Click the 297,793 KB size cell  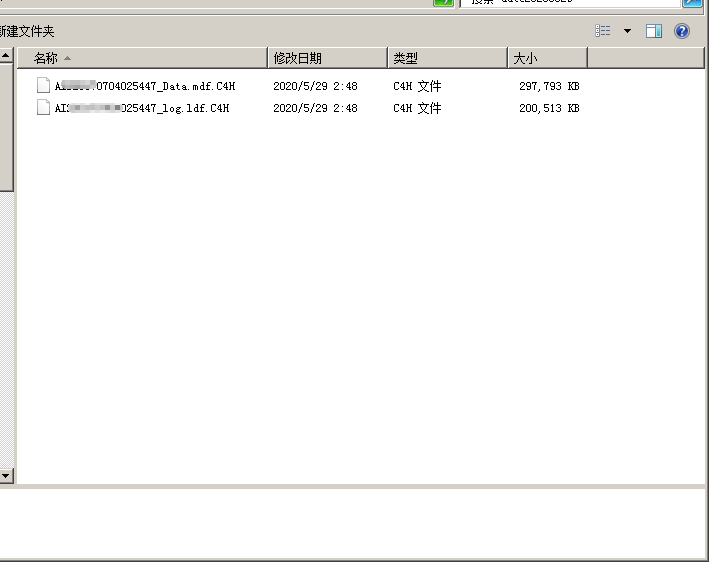[x=549, y=86]
